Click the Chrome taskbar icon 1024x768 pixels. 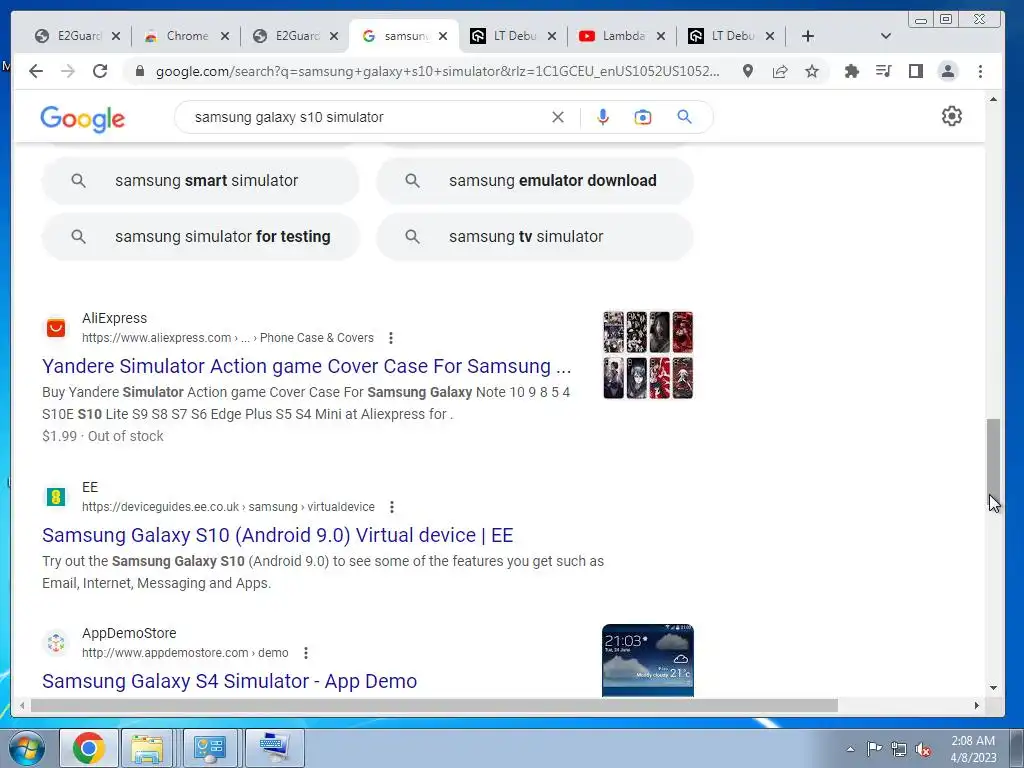point(89,748)
